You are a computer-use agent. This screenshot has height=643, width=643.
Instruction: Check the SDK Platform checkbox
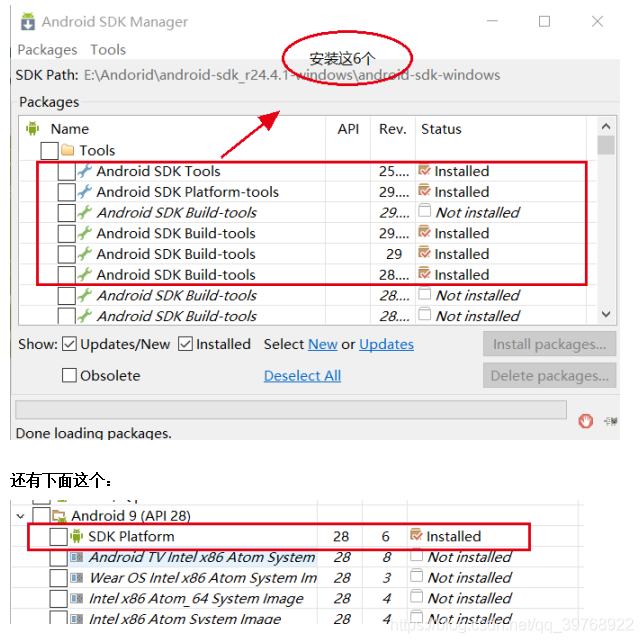tap(58, 536)
